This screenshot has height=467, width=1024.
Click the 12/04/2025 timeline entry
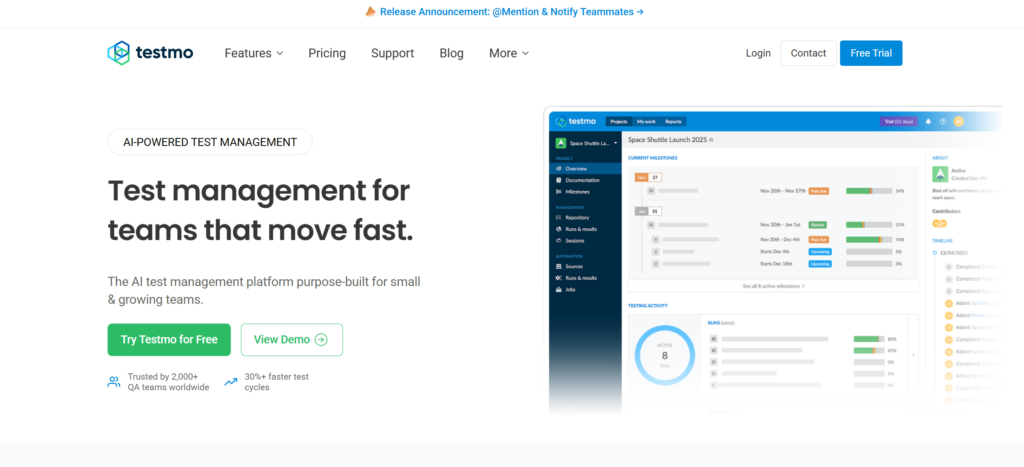(x=953, y=252)
